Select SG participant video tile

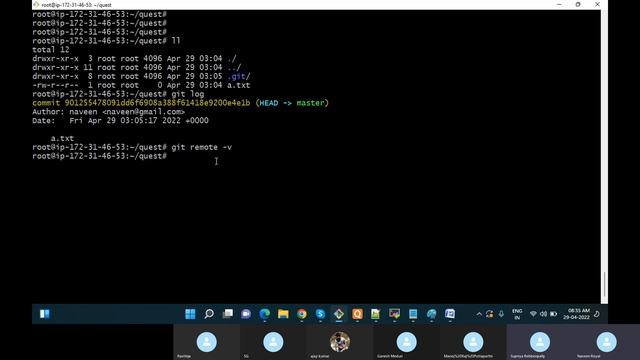click(x=273, y=342)
